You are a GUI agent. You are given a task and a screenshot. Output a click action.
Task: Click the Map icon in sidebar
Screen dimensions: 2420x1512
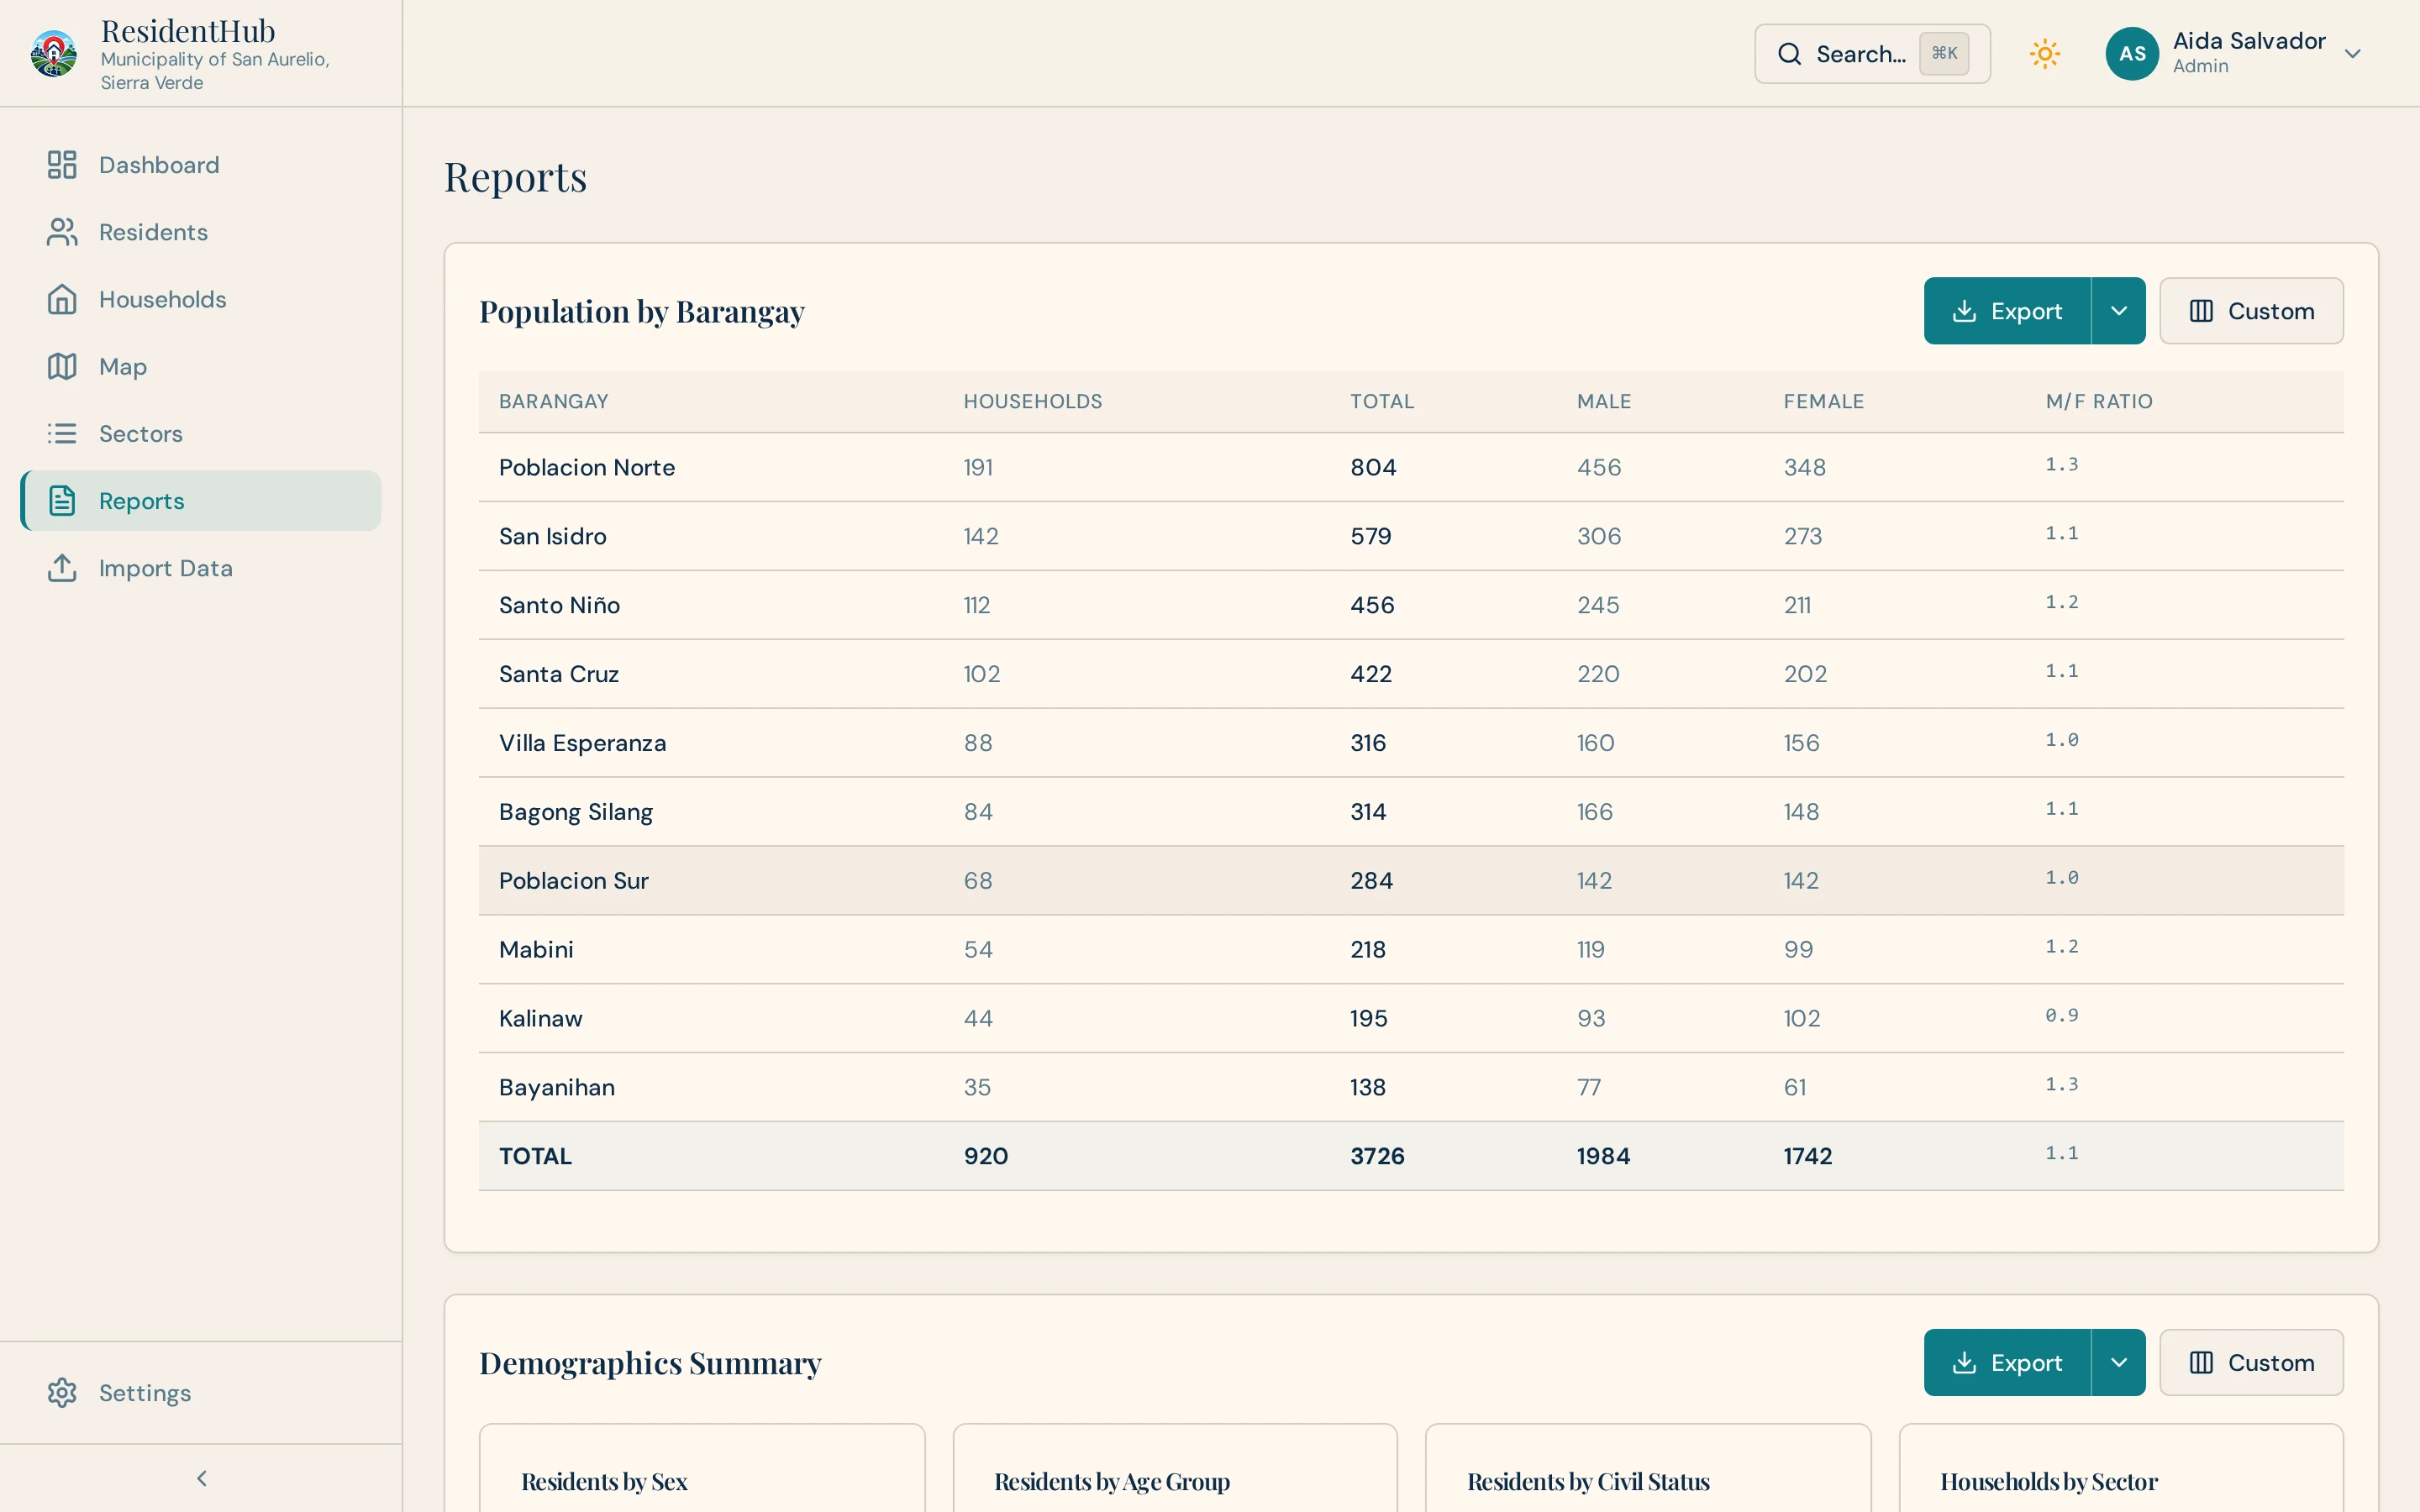pos(62,366)
